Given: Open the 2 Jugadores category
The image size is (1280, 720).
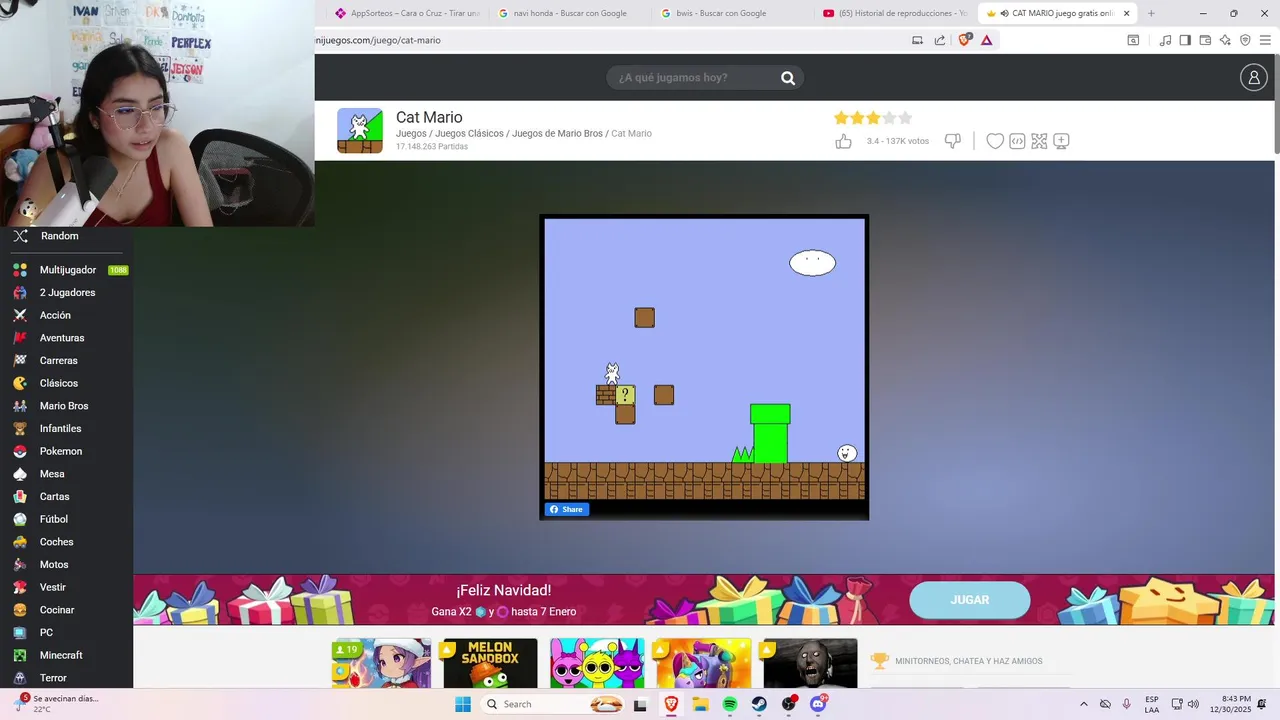Looking at the screenshot, I should point(66,293).
